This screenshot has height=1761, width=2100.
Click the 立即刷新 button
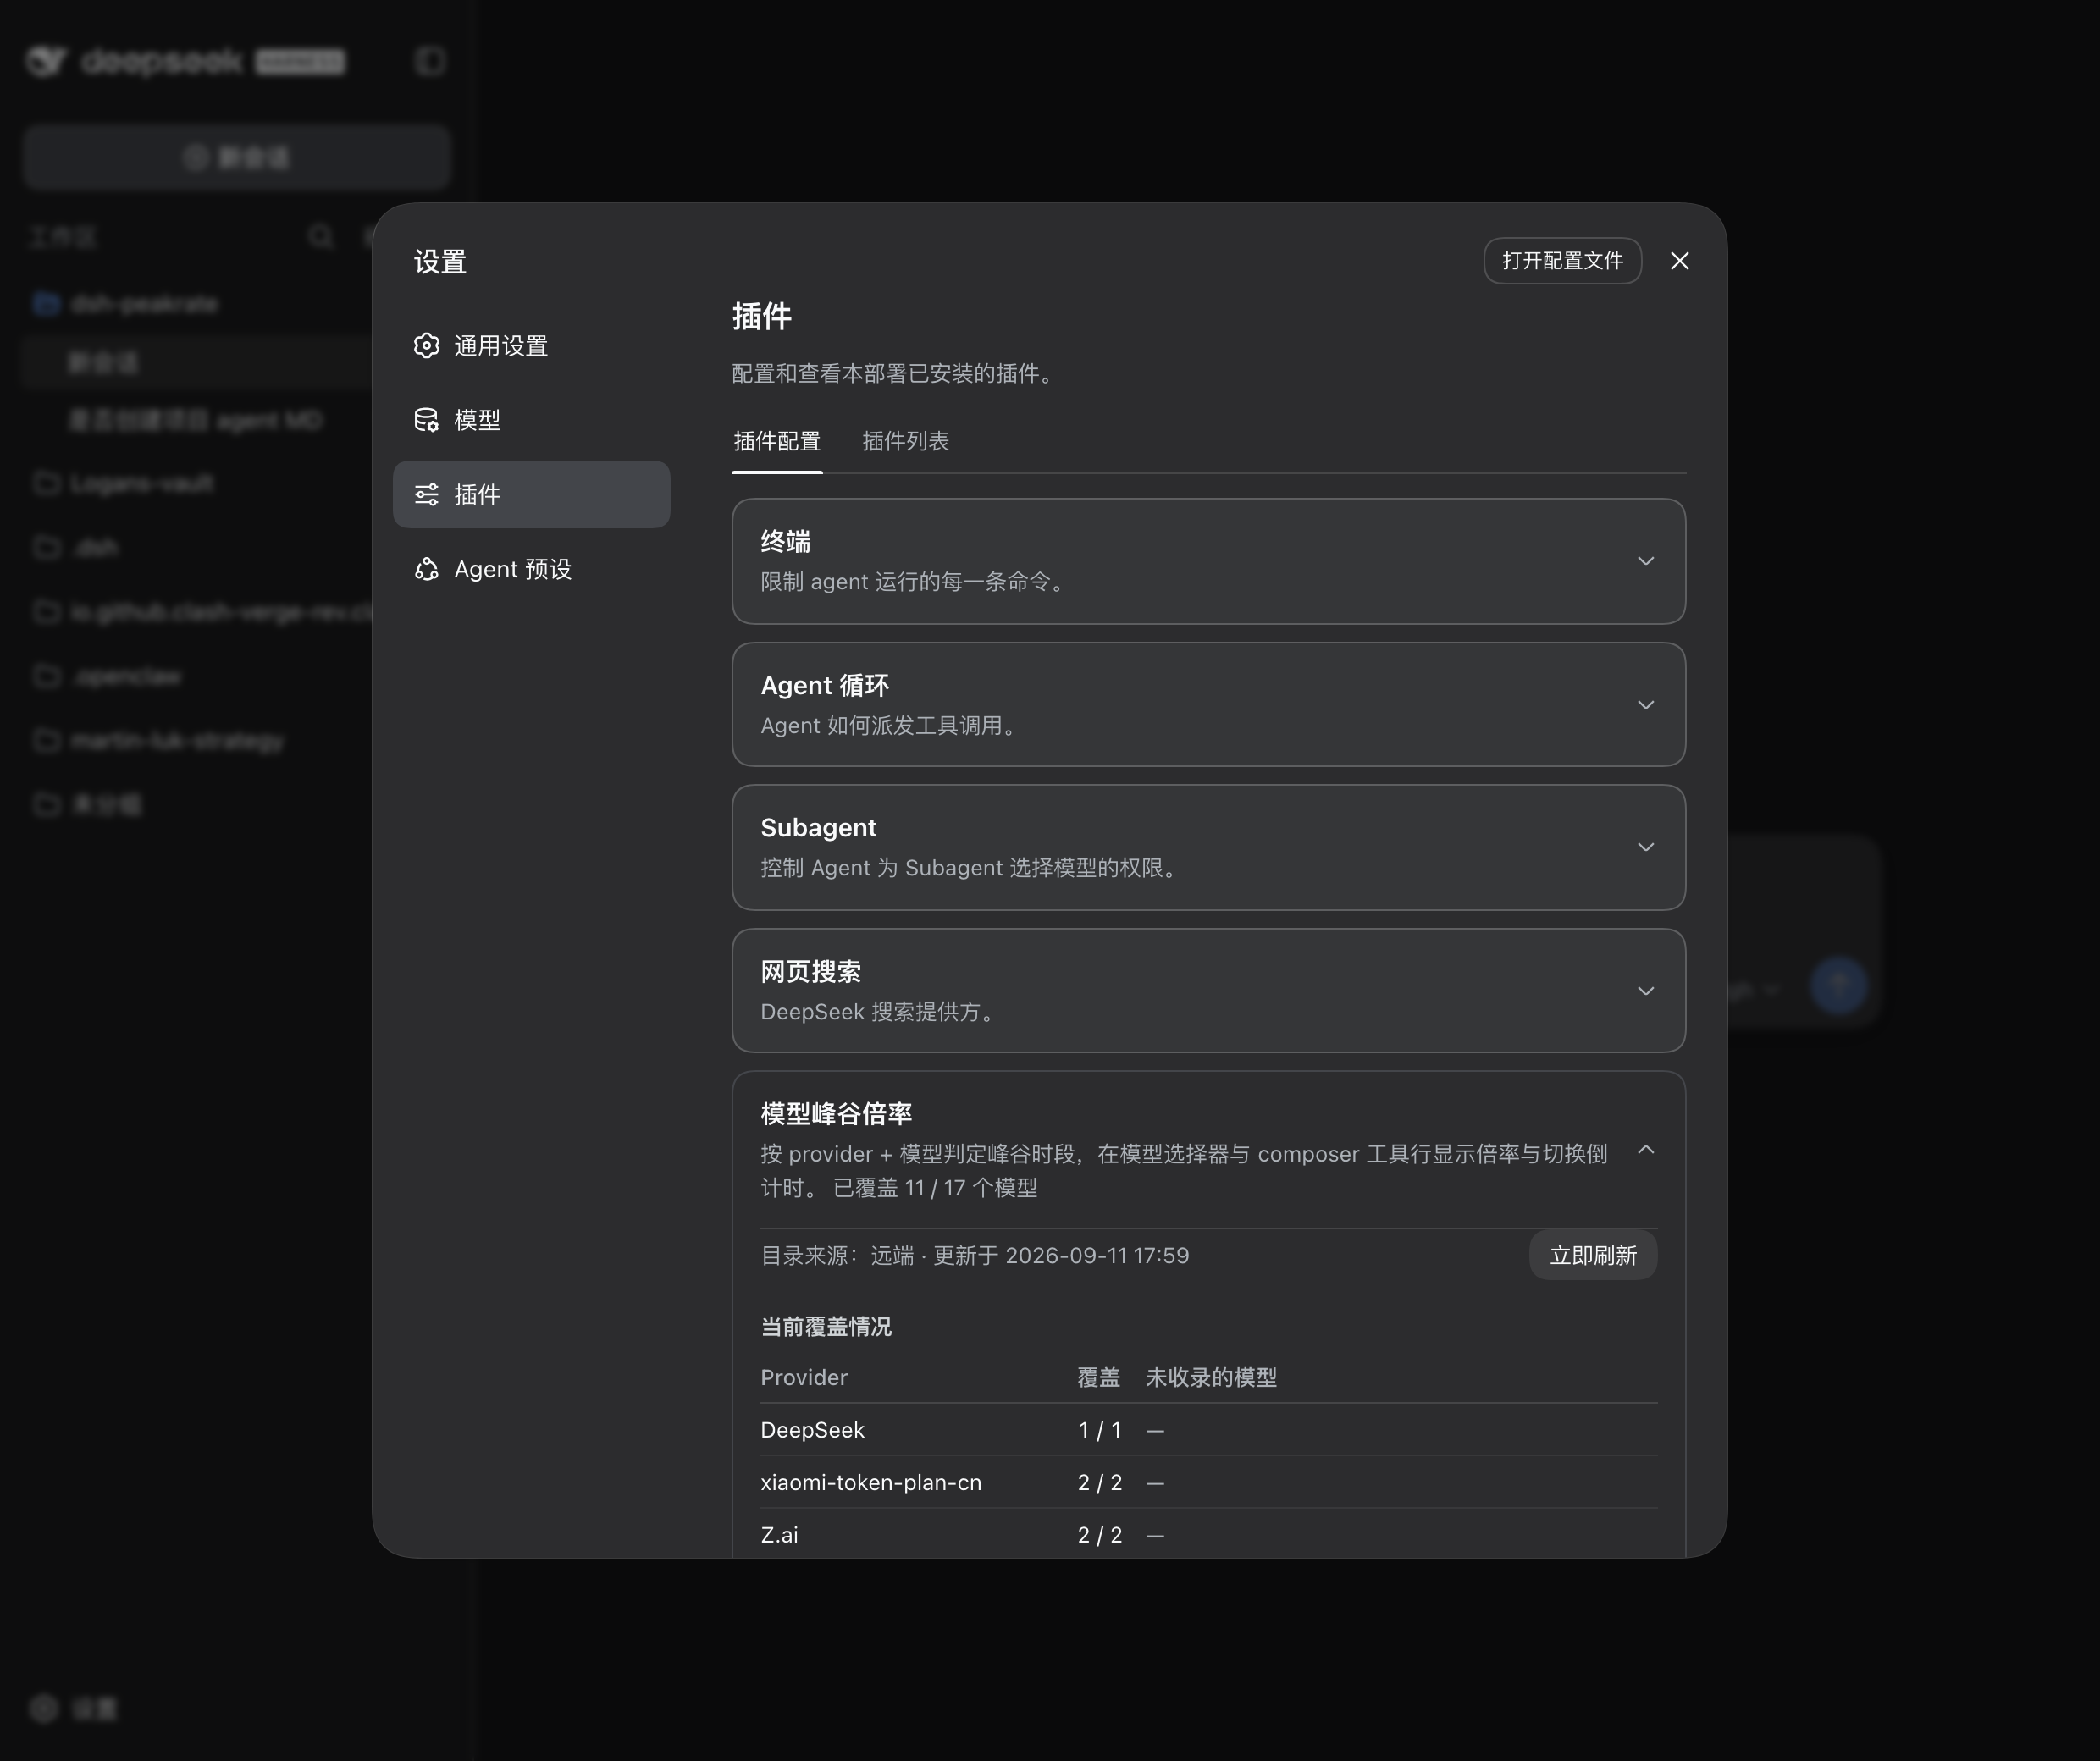pos(1593,1255)
